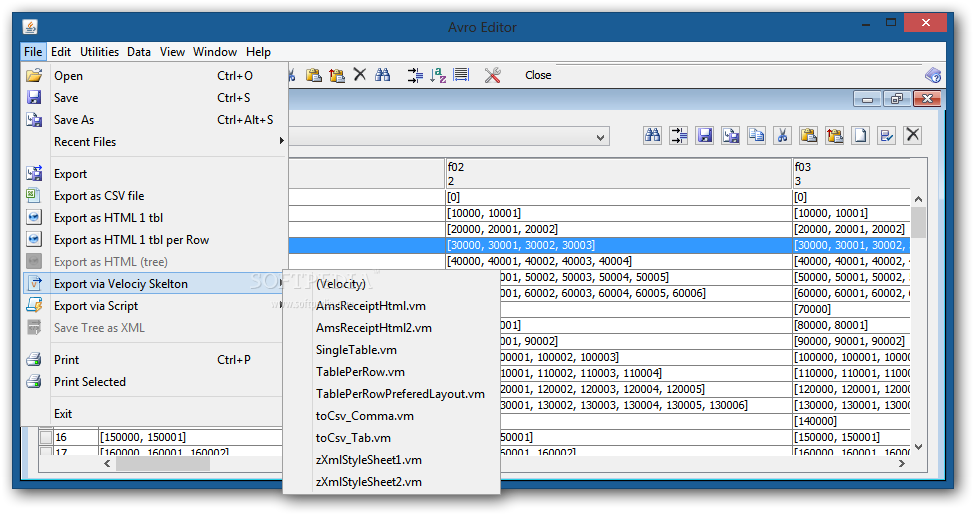Open the Edit menu
The image size is (974, 515).
[x=61, y=52]
